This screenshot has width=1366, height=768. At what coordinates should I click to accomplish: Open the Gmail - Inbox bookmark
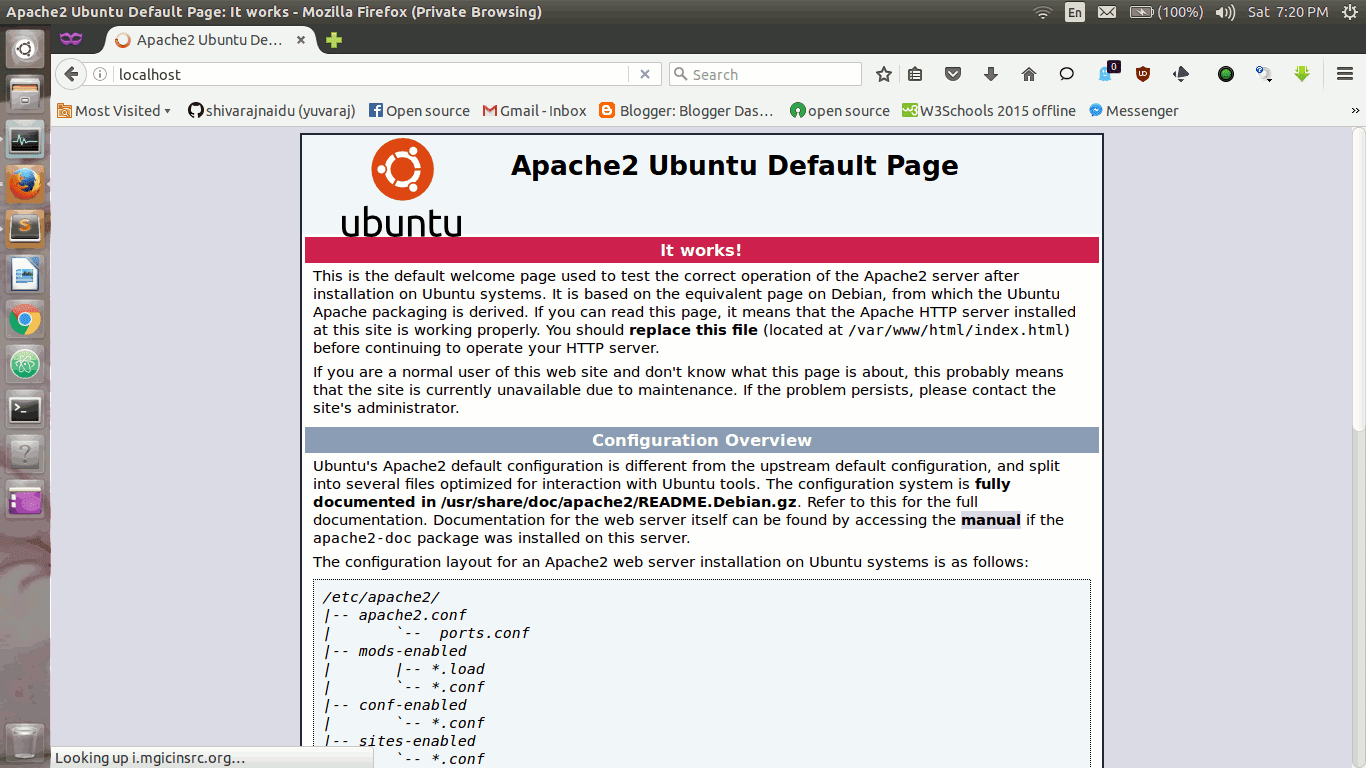(534, 111)
